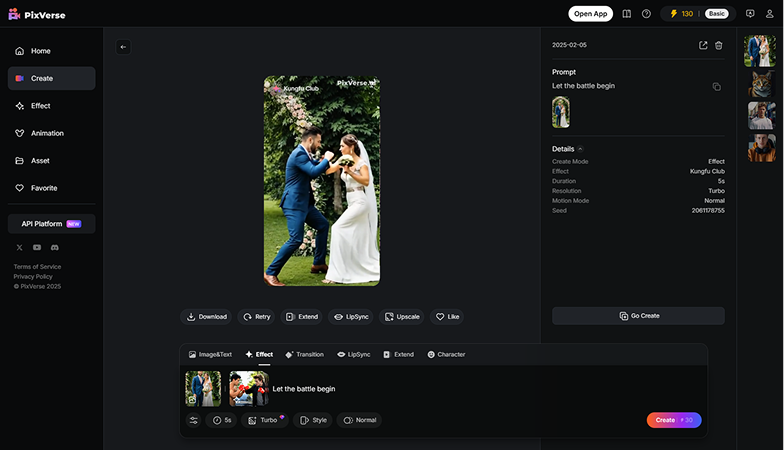Open the advanced settings sliders icon
The height and width of the screenshot is (450, 784).
click(194, 420)
